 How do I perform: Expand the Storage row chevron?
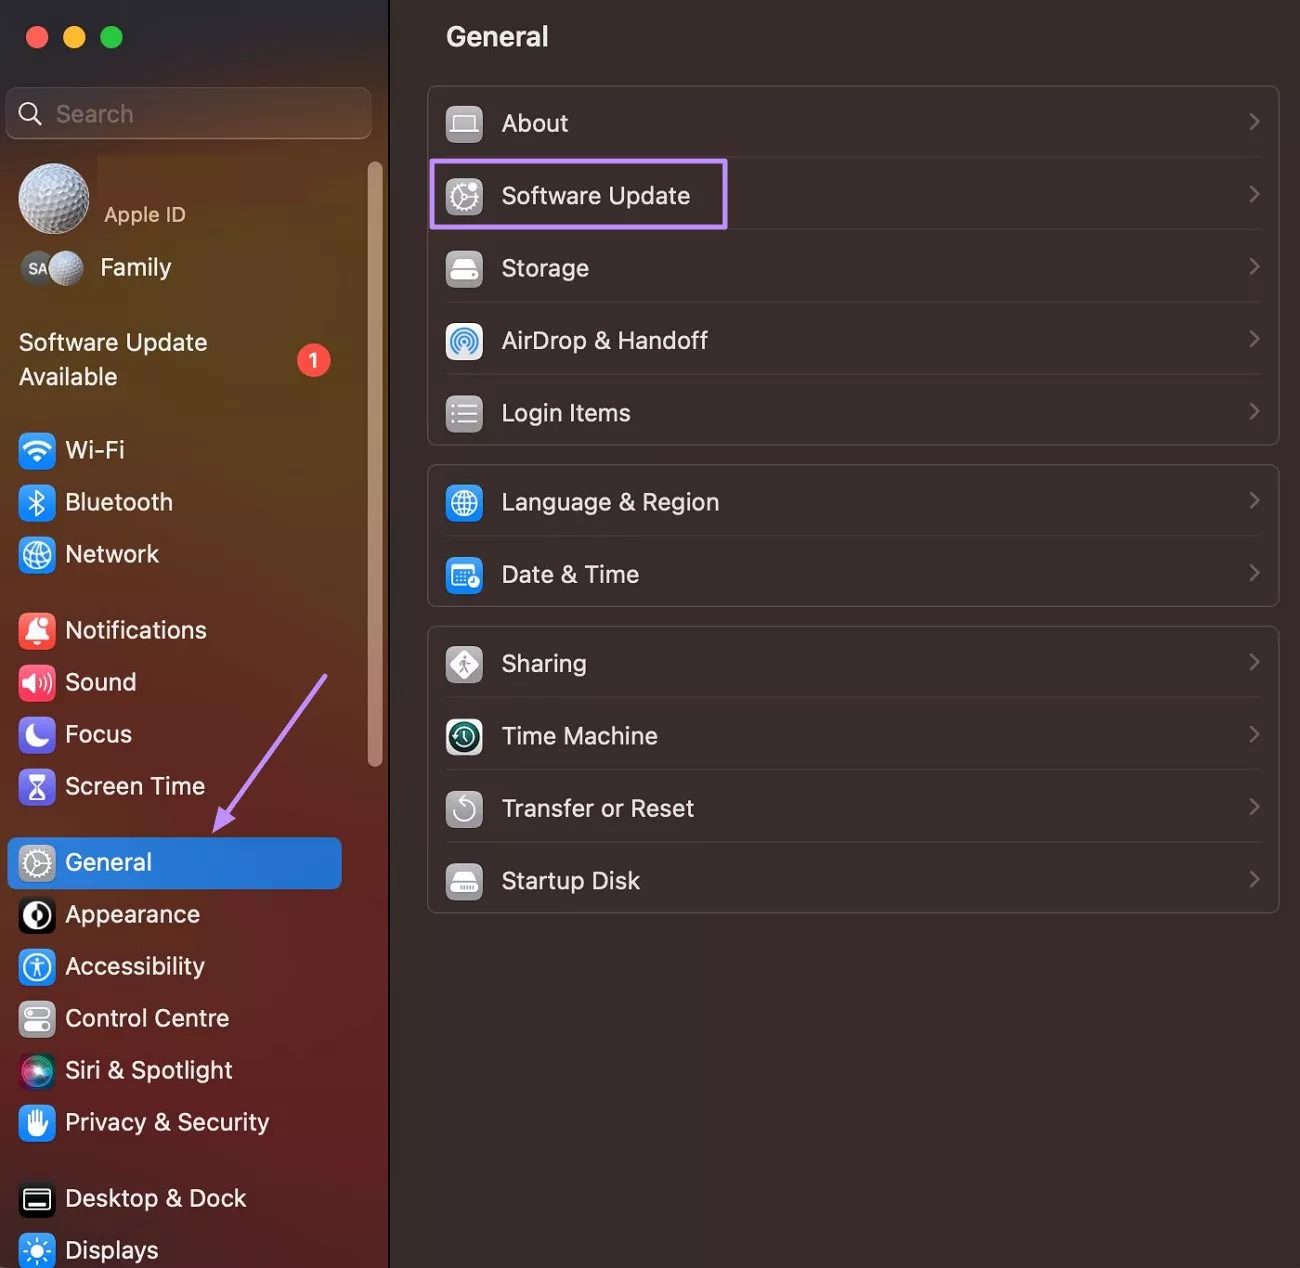coord(1254,266)
